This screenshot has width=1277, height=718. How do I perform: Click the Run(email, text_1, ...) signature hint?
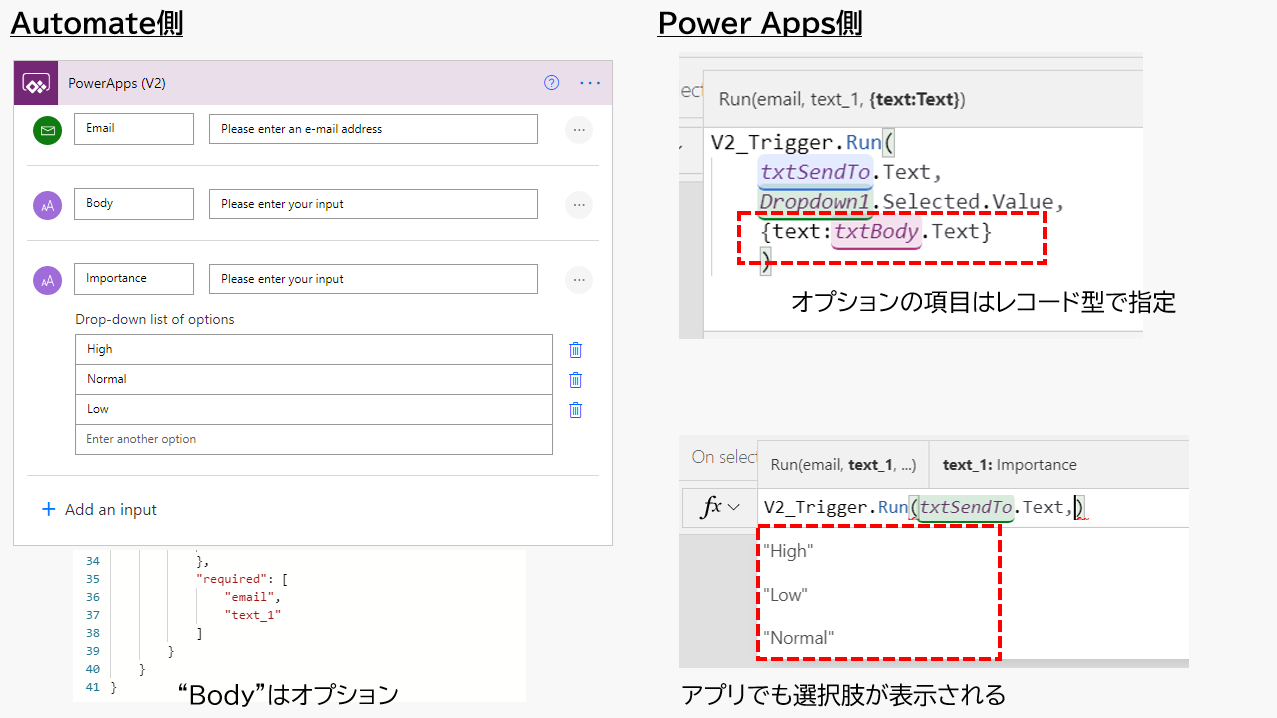(843, 464)
